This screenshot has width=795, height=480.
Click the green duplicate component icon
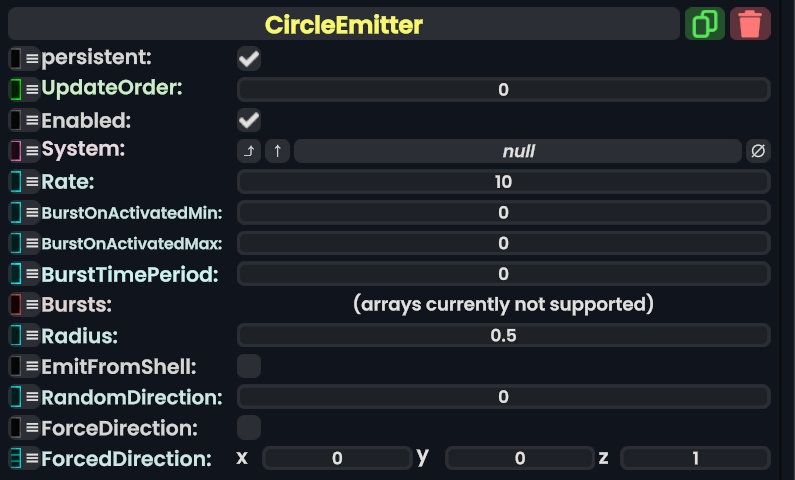pyautogui.click(x=705, y=24)
